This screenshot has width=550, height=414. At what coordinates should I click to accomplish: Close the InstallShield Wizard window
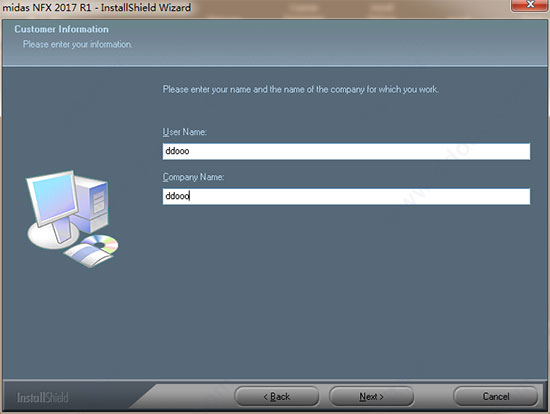coord(530,5)
